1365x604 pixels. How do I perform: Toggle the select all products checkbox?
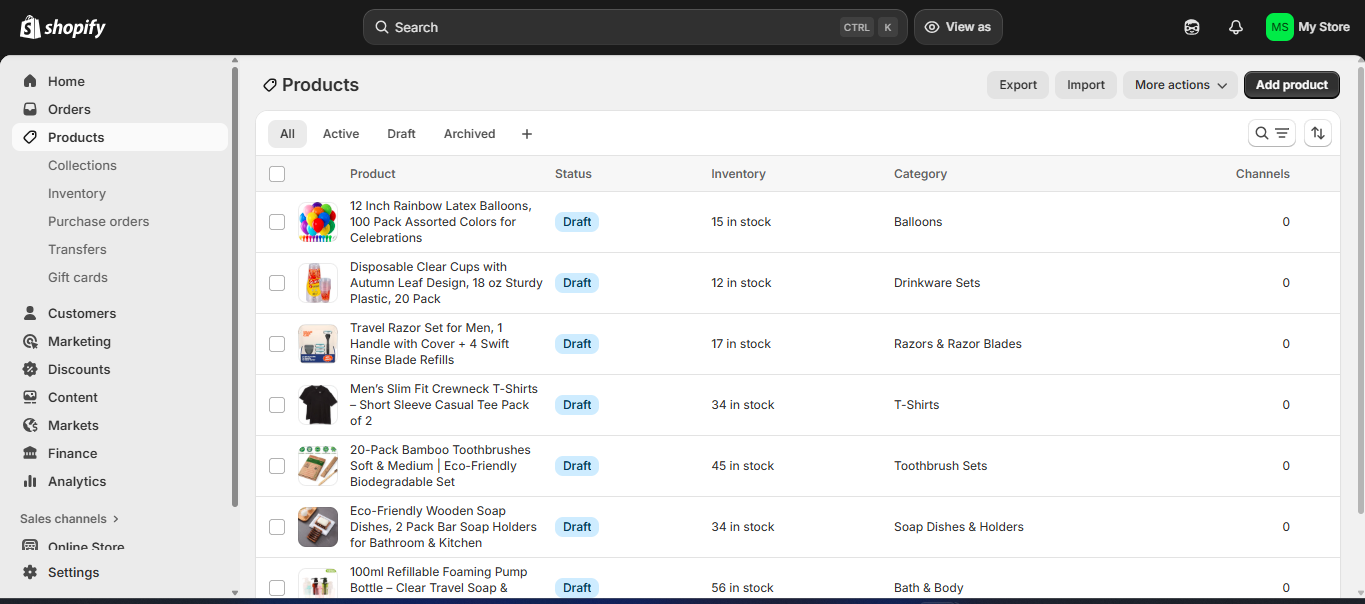pos(277,174)
